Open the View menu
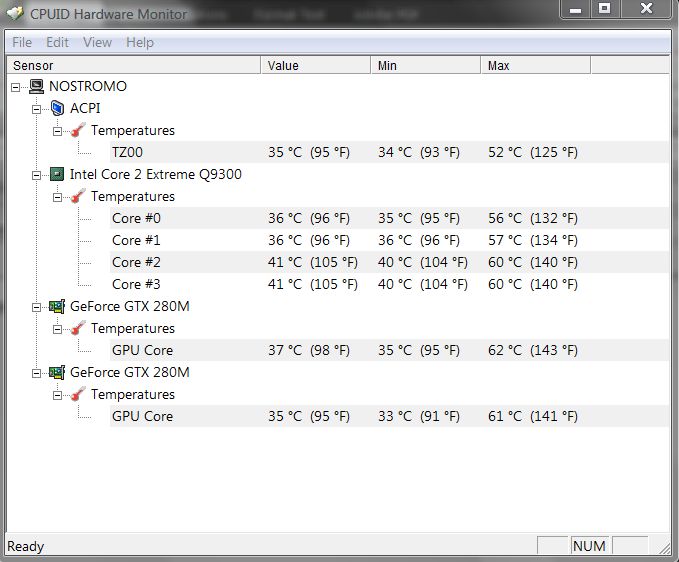 coord(97,42)
